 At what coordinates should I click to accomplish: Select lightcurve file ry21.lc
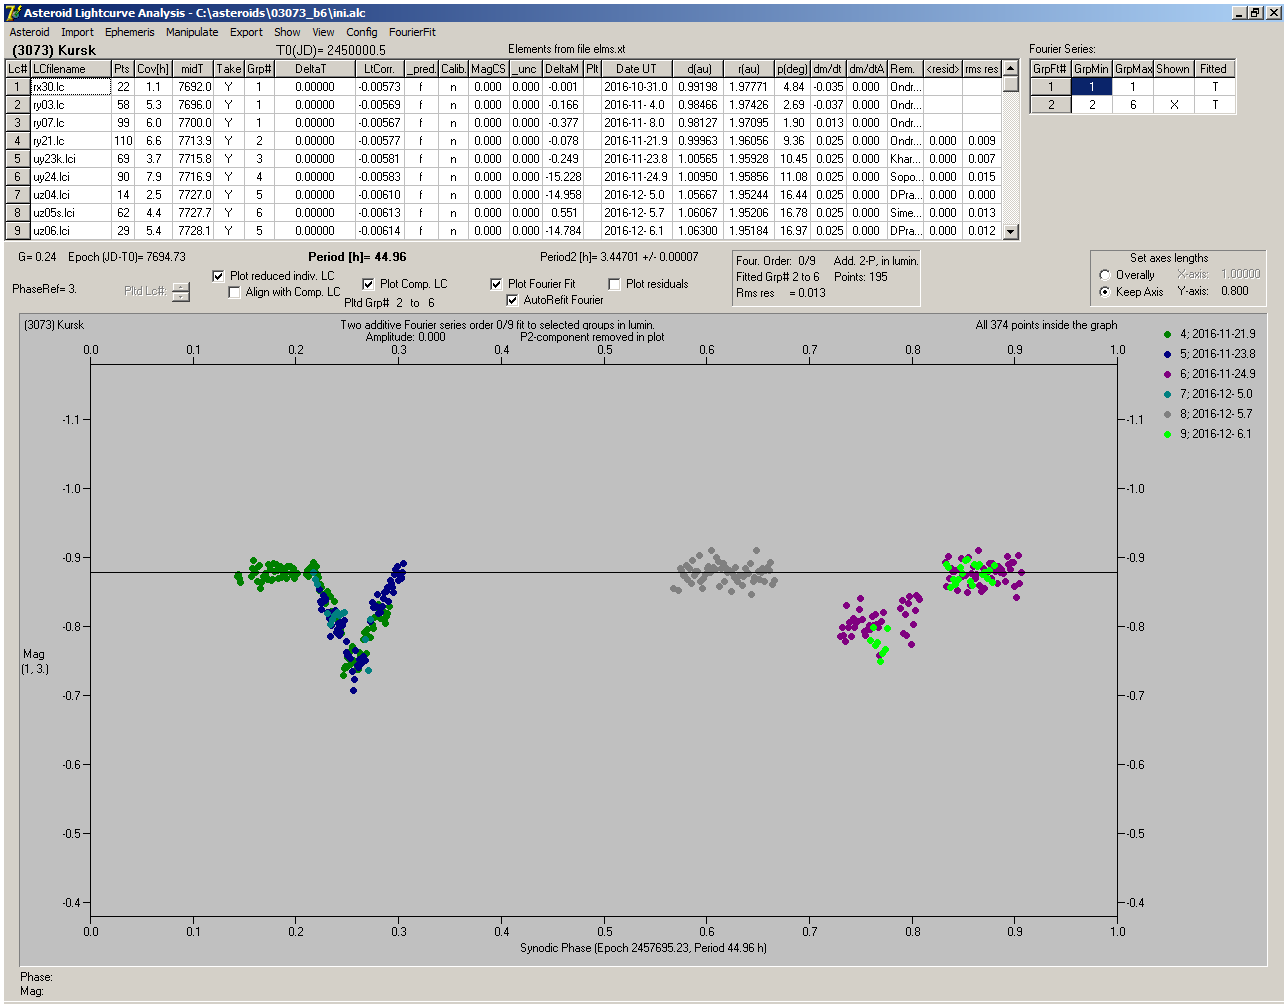point(70,141)
